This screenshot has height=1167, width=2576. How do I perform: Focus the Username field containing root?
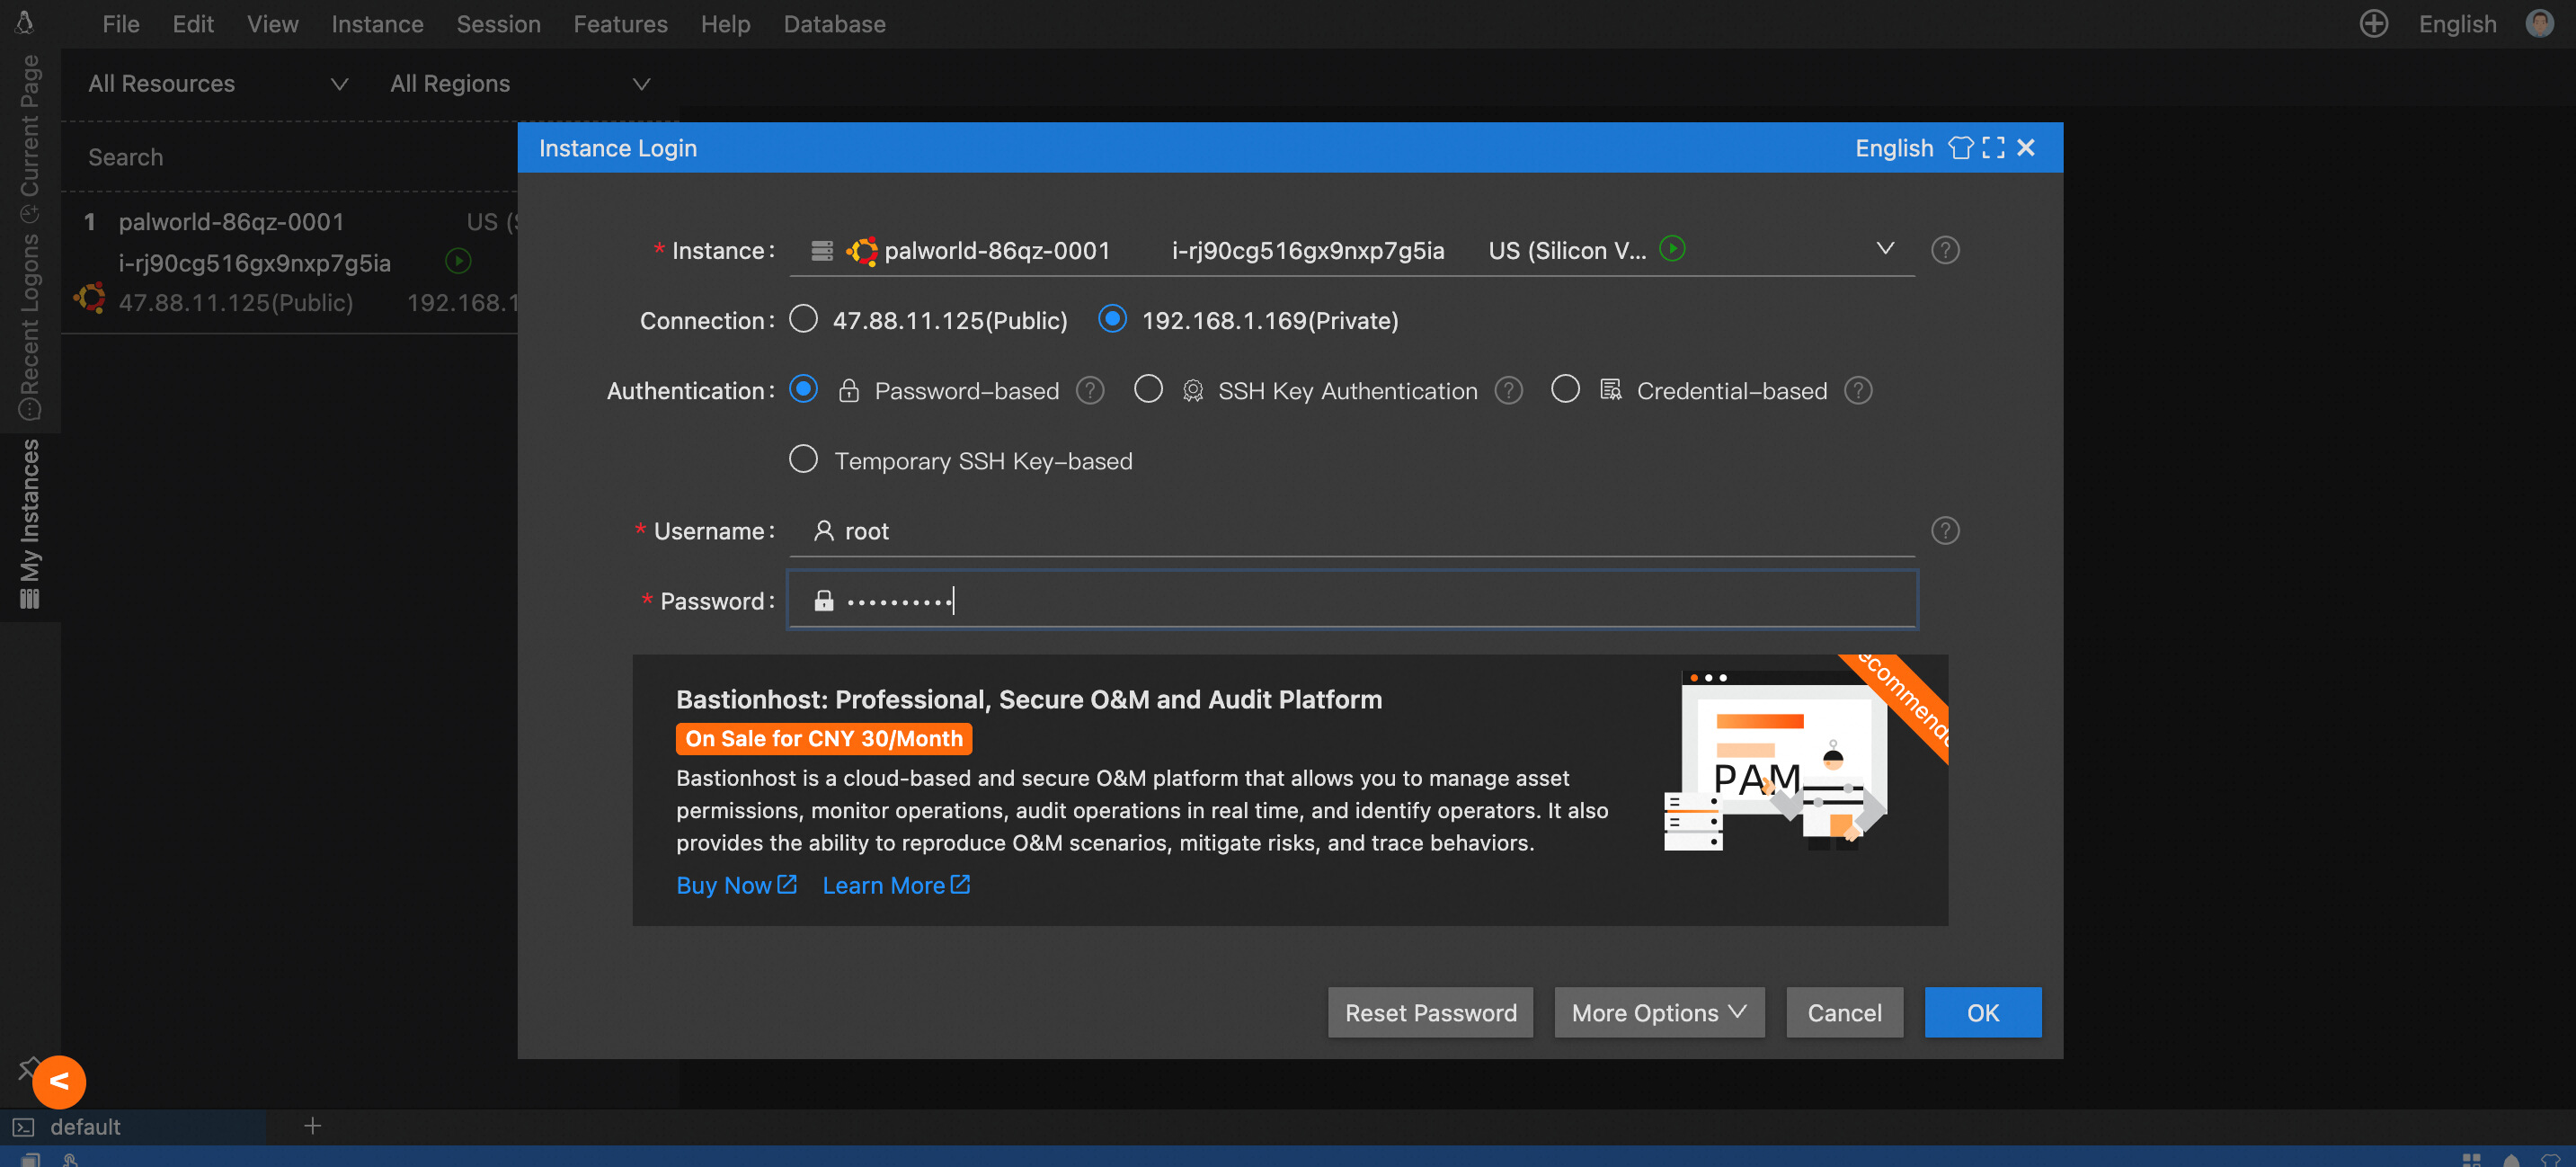coord(1352,531)
